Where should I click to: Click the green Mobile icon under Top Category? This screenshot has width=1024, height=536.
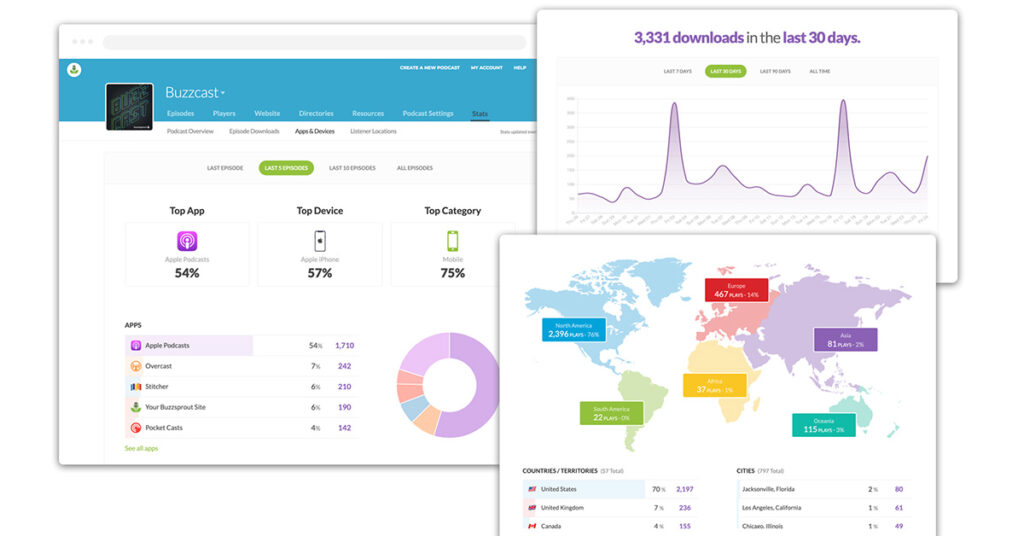click(452, 241)
